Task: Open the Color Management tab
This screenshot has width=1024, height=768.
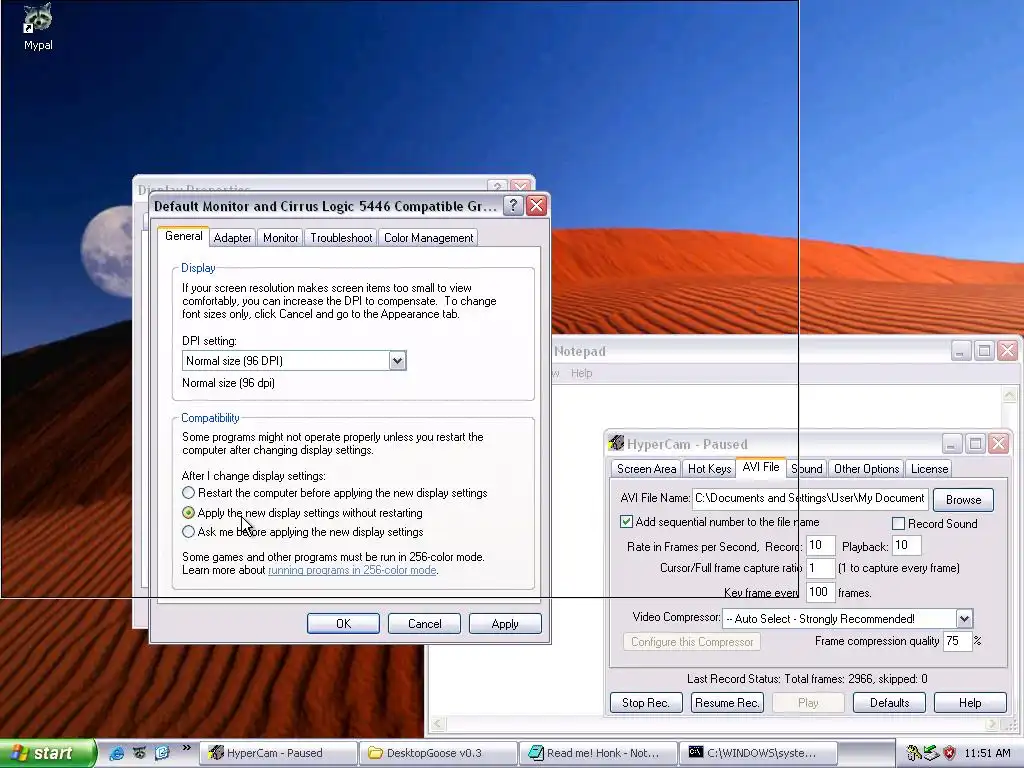Action: [428, 238]
